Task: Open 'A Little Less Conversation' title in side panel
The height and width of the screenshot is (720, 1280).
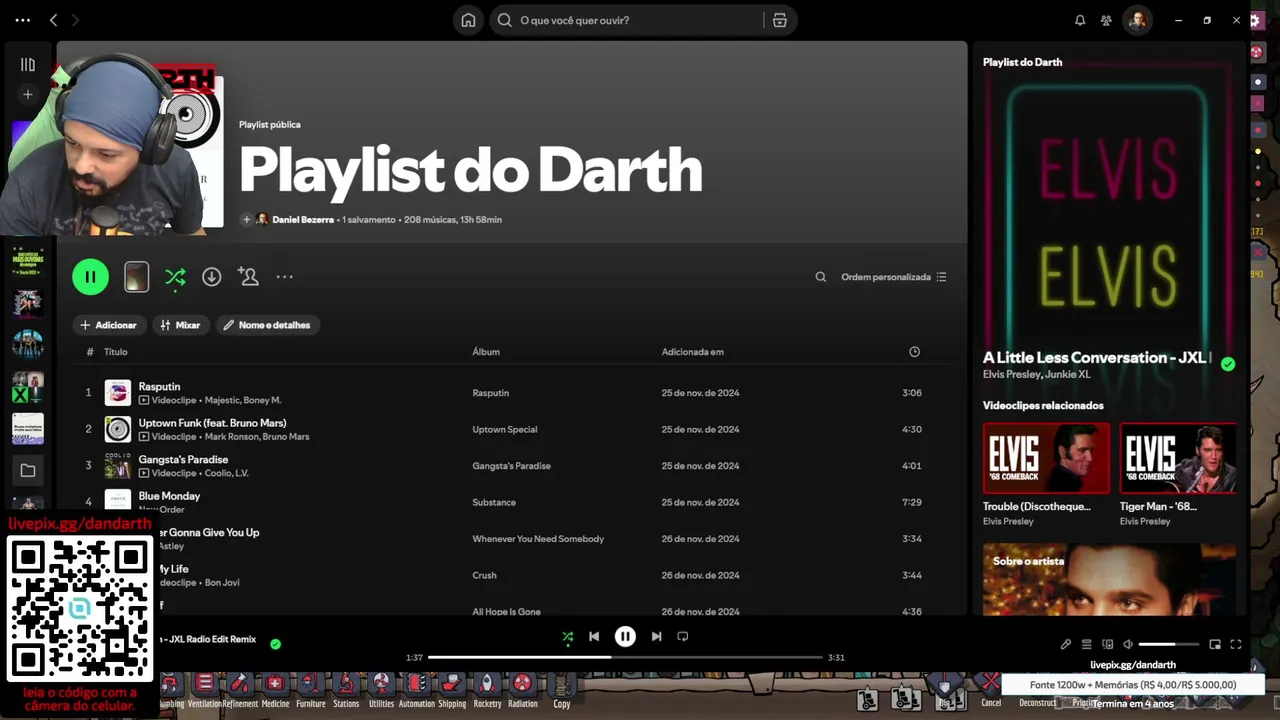Action: (x=1097, y=357)
